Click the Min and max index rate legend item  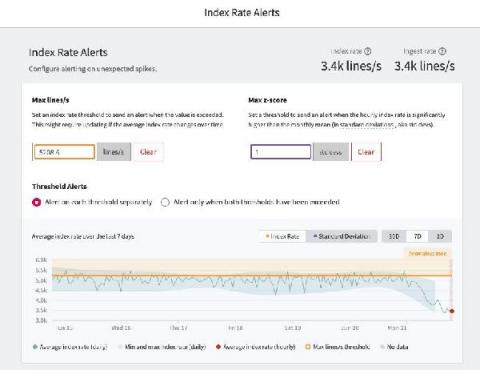coord(162,347)
